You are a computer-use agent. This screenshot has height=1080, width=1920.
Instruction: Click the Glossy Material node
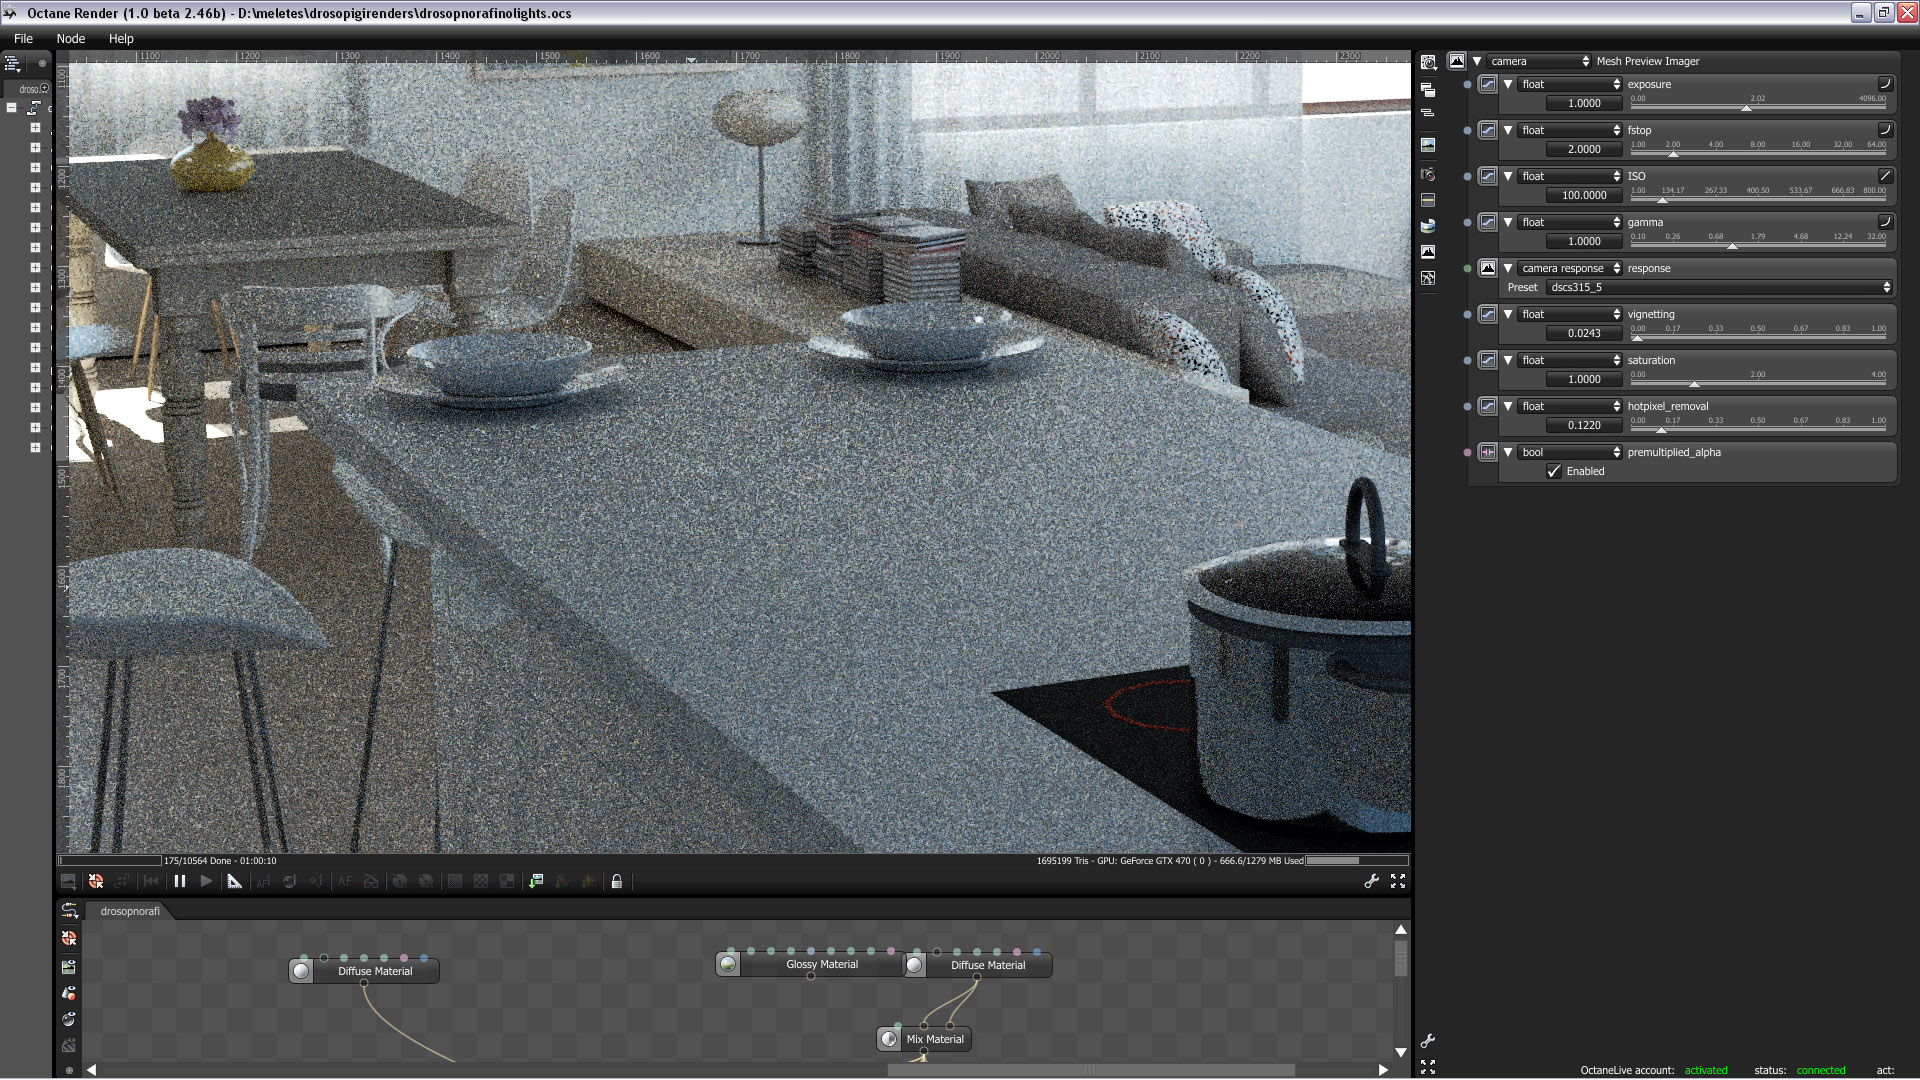(x=821, y=965)
